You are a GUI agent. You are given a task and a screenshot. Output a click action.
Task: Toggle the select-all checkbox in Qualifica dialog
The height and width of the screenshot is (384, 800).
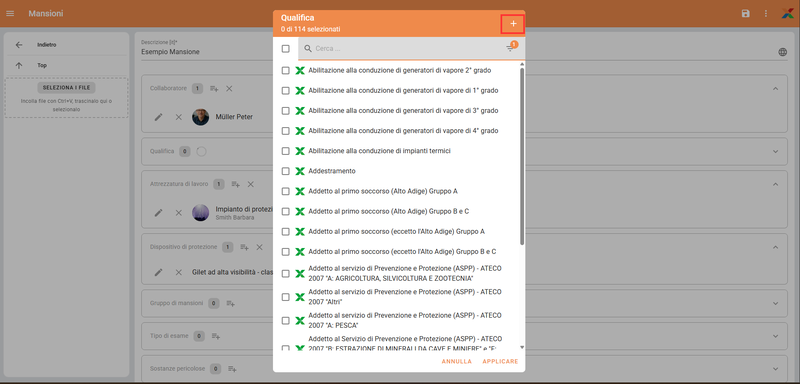286,48
